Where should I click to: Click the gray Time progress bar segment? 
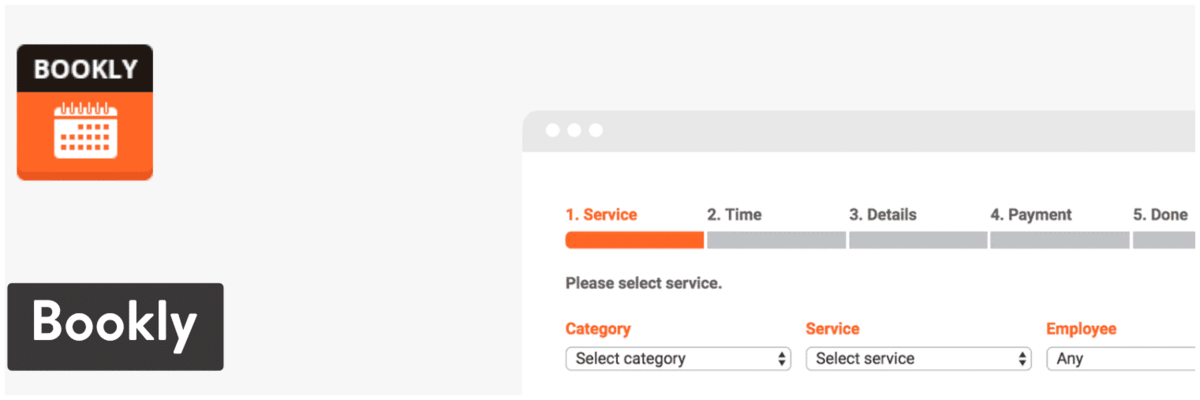coord(777,240)
